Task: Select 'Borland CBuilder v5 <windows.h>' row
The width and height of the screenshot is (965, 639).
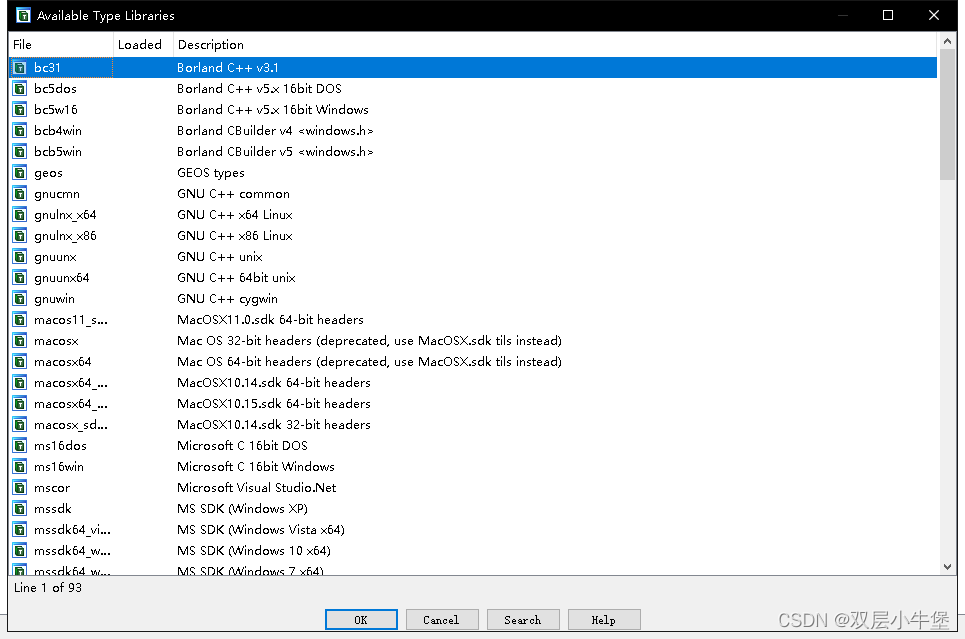Action: (x=473, y=151)
